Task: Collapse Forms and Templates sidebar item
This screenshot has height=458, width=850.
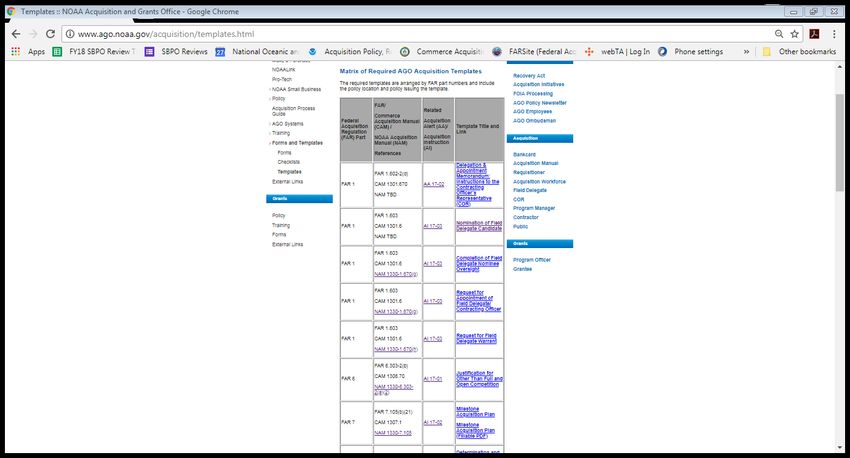Action: tap(297, 143)
